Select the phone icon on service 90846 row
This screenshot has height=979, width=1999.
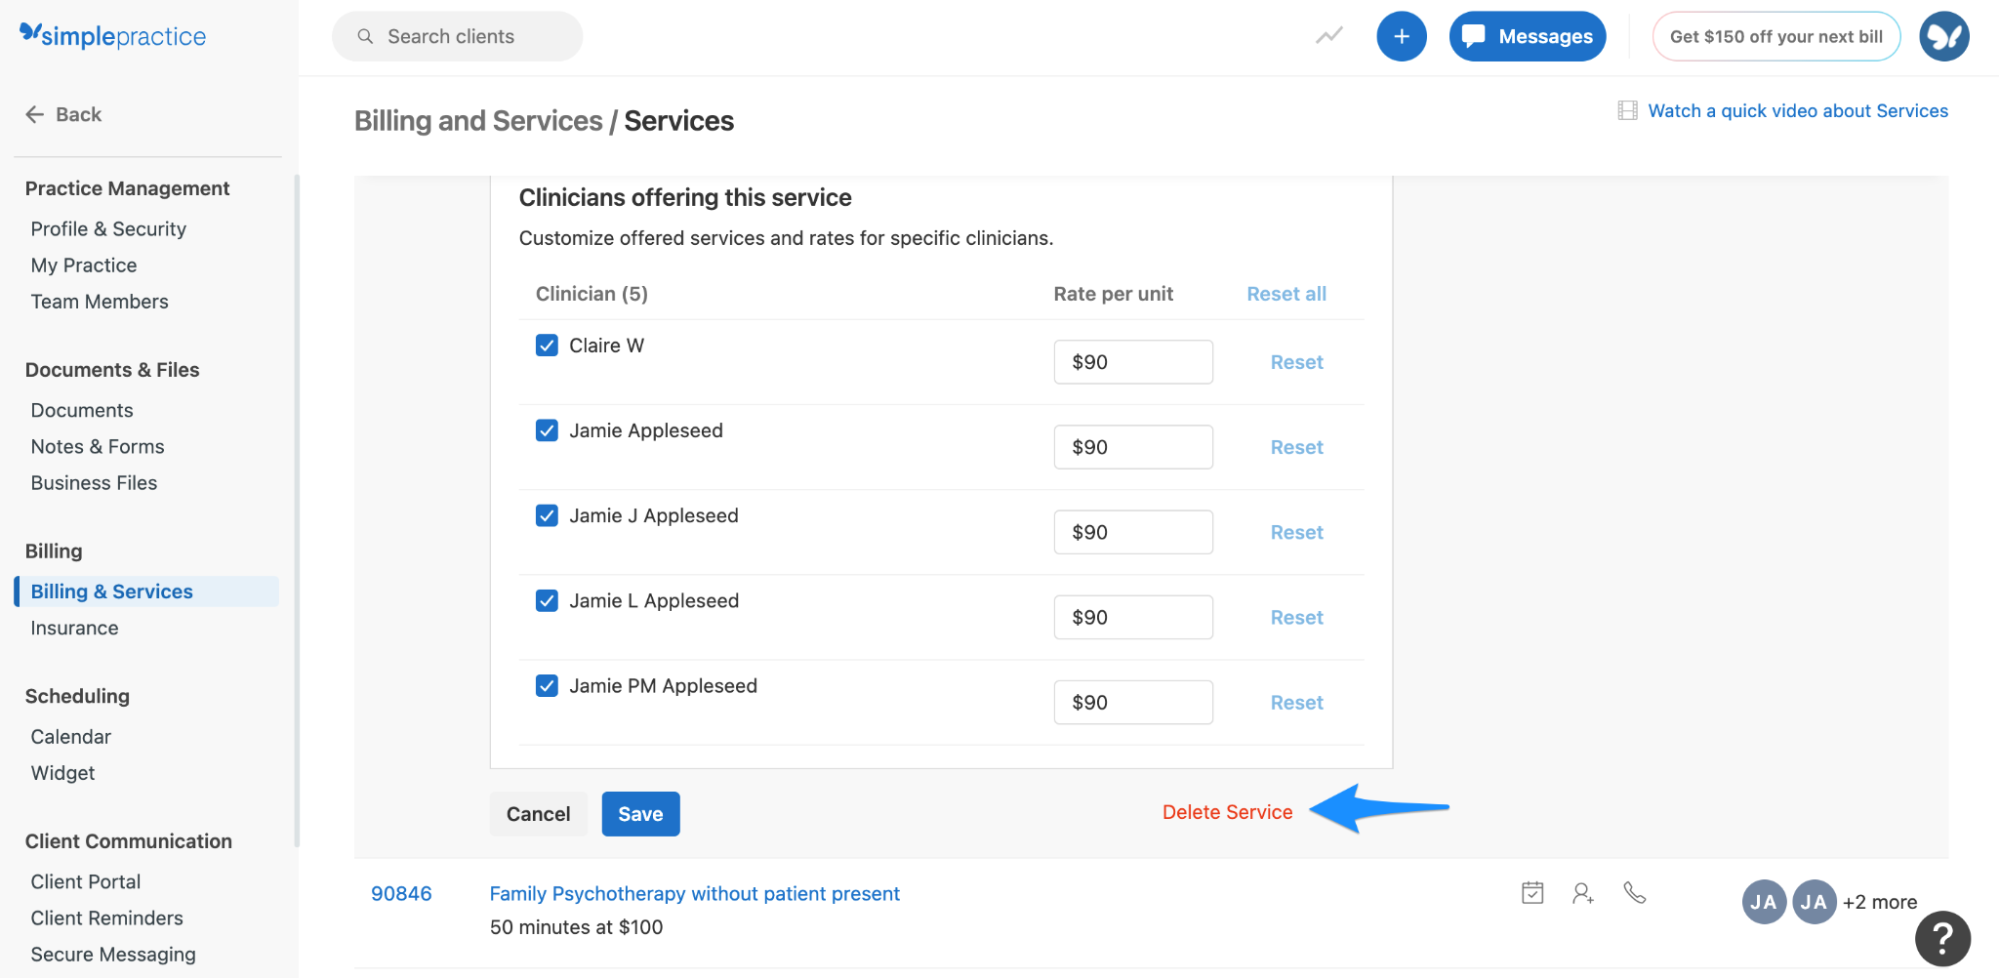pos(1636,892)
